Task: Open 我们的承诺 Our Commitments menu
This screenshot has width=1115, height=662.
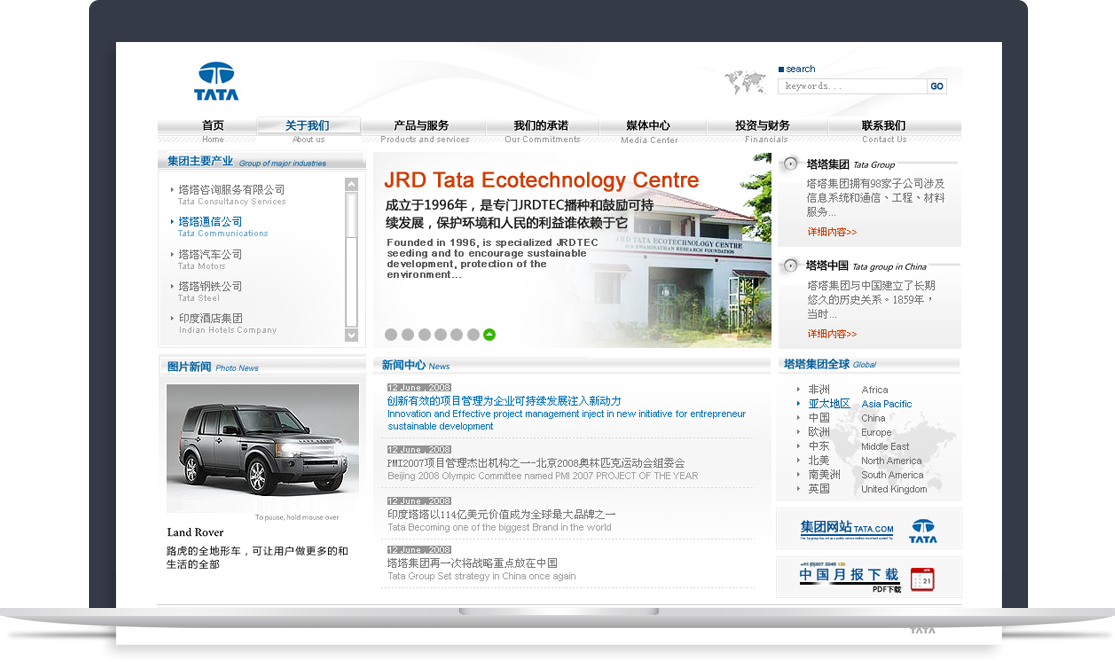Action: pos(542,130)
